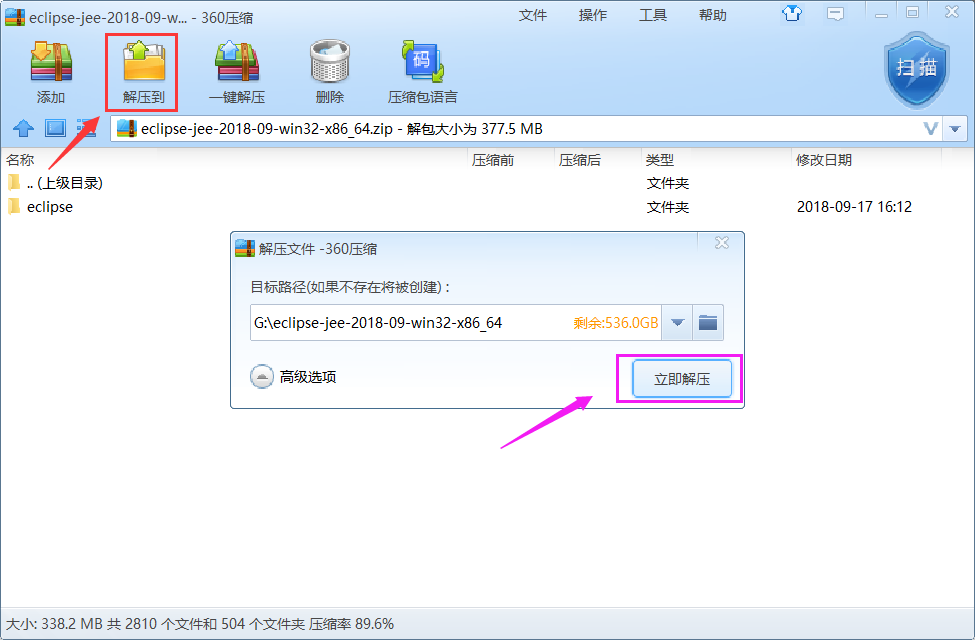This screenshot has width=975, height=640.
Task: Open the 压缩包语言 archive language tool
Action: [x=422, y=72]
